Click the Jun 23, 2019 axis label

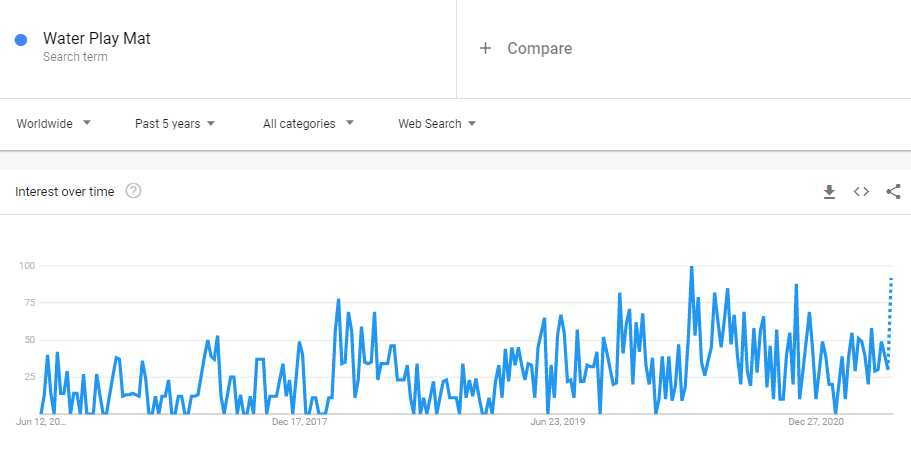(x=558, y=422)
